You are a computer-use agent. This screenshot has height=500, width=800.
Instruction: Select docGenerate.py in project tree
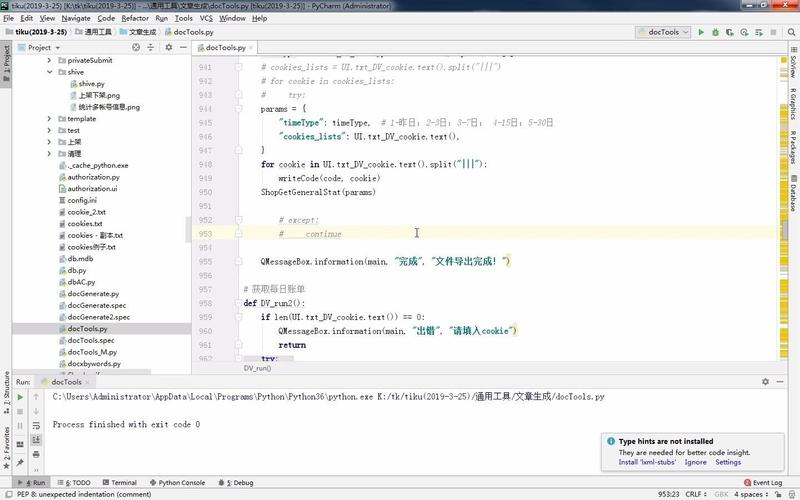pyautogui.click(x=93, y=294)
